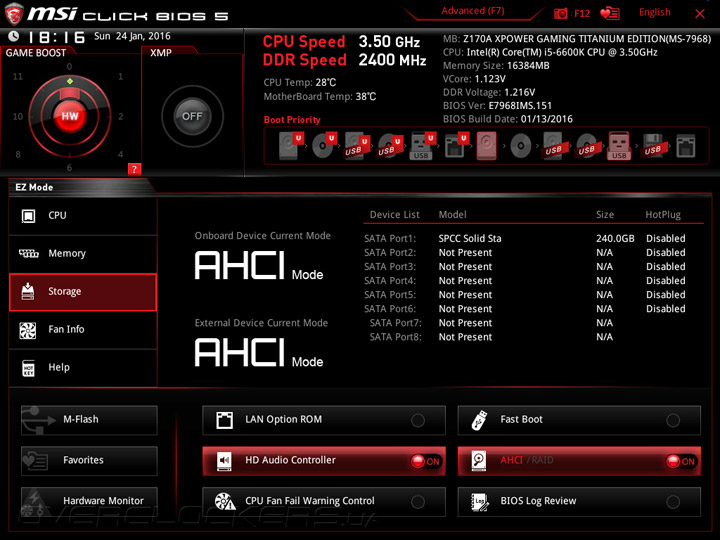Take a screenshot with the F12 camera icon
Viewport: 720px width, 540px height.
[561, 13]
